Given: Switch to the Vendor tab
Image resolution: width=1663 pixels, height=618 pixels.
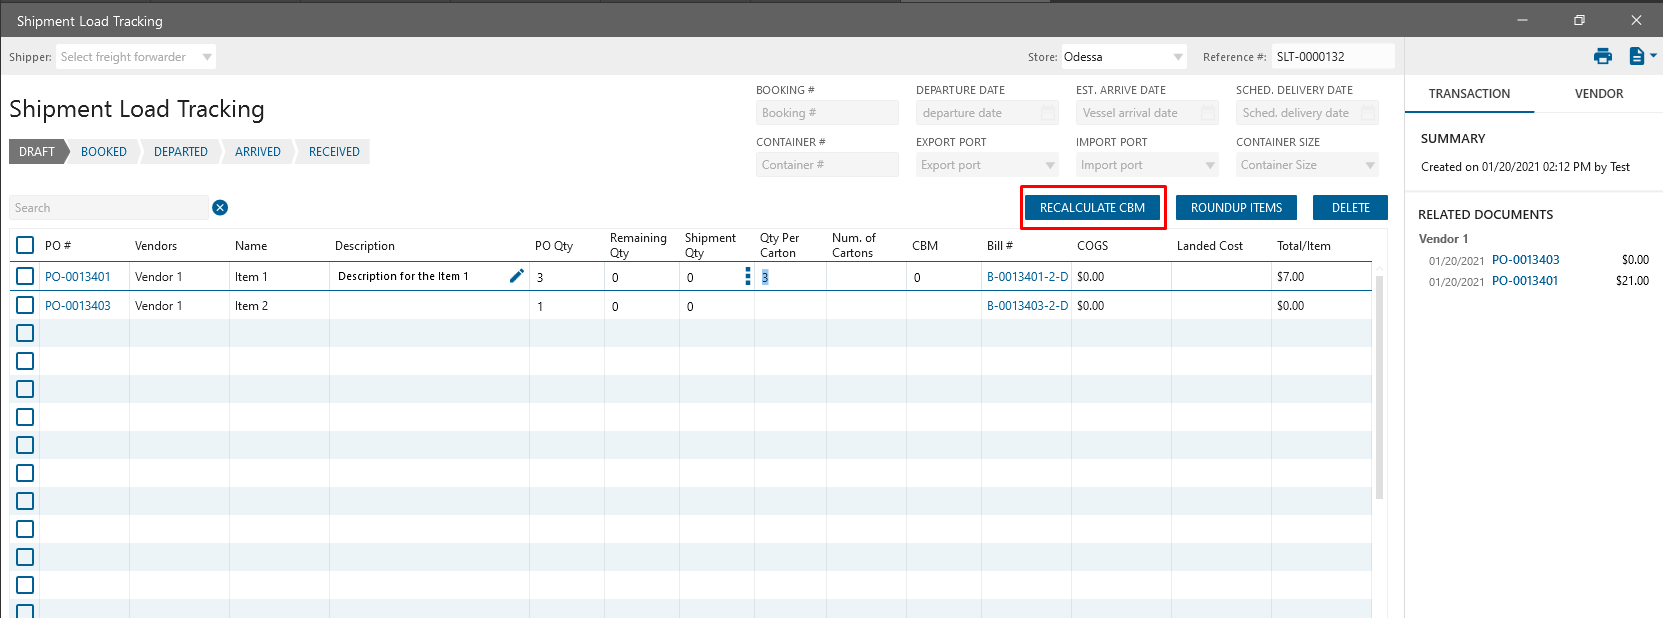Looking at the screenshot, I should point(1598,94).
